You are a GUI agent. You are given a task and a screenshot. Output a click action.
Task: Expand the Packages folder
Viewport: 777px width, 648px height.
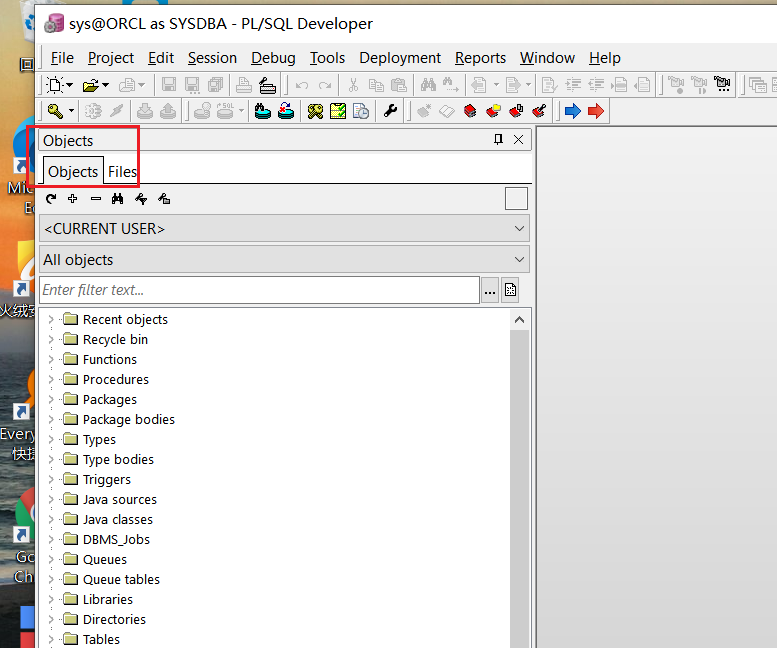tap(51, 399)
